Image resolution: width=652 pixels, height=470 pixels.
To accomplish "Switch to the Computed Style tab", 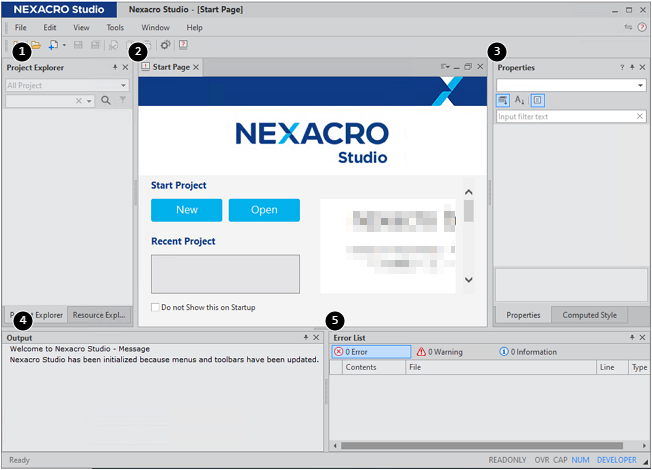I will tap(588, 315).
